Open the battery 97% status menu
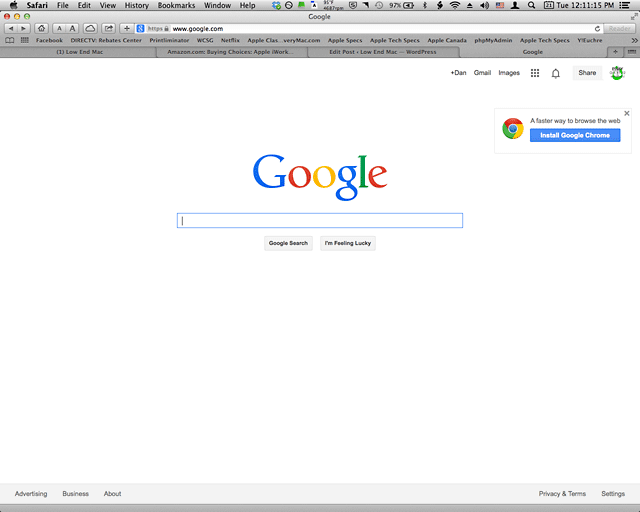 point(401,5)
